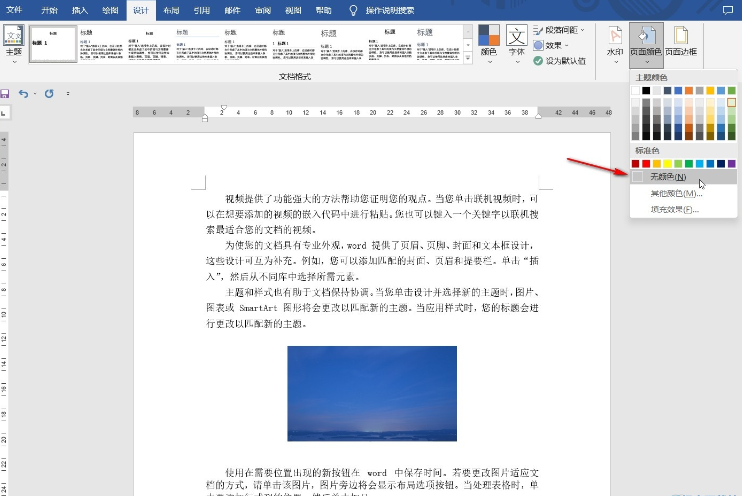Open the Comments icon at top right
742x496 pixels.
[x=728, y=10]
